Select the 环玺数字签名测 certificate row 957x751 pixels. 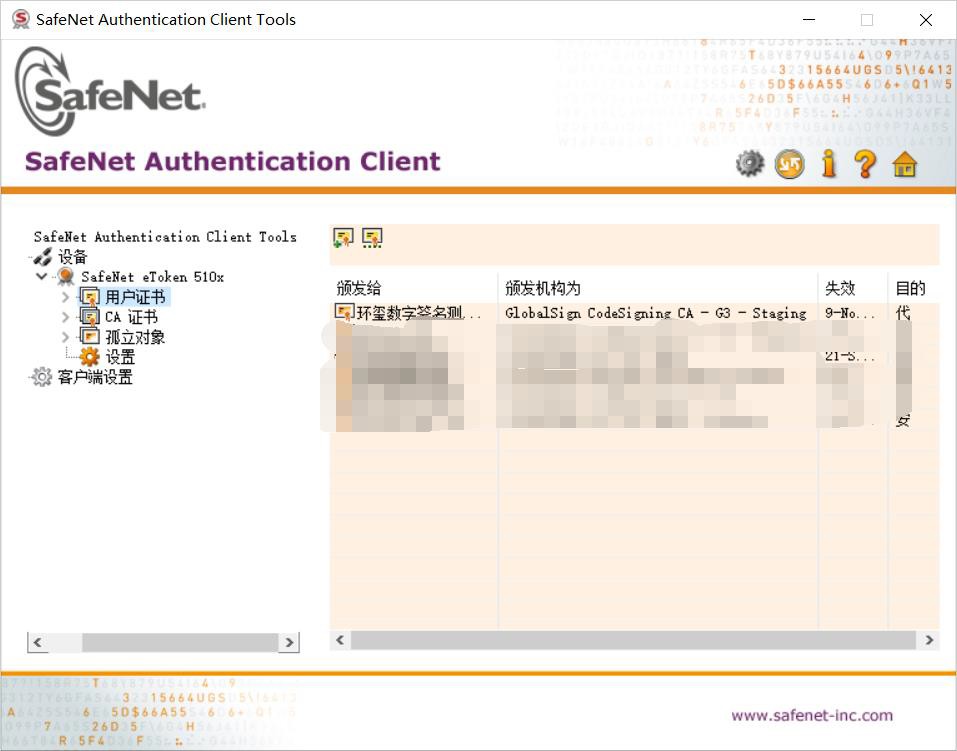634,313
